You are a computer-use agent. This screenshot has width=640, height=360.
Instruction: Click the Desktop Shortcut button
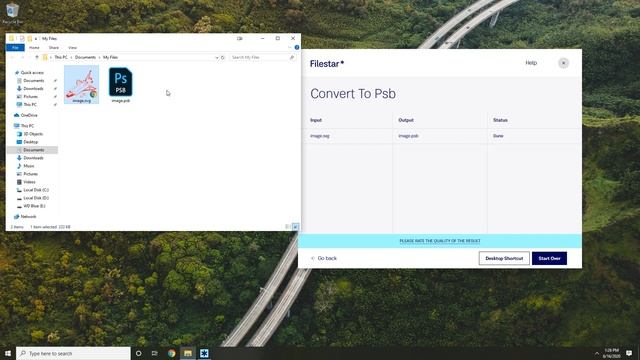[504, 258]
